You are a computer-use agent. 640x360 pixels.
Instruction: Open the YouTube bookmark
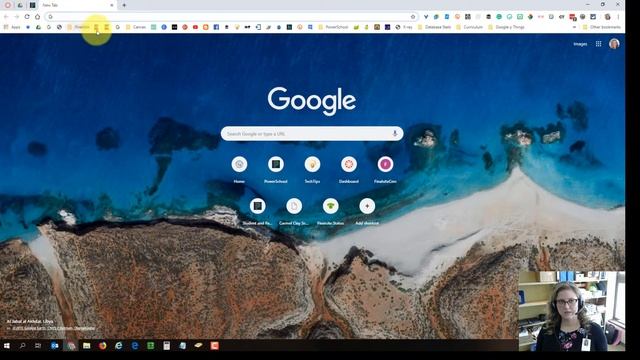[195, 27]
